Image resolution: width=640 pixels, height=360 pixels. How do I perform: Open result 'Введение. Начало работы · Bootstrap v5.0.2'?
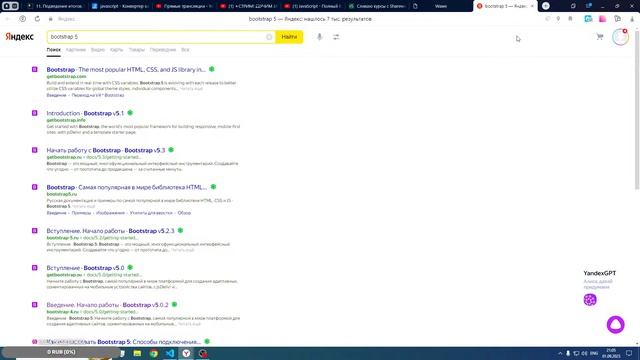click(x=107, y=305)
